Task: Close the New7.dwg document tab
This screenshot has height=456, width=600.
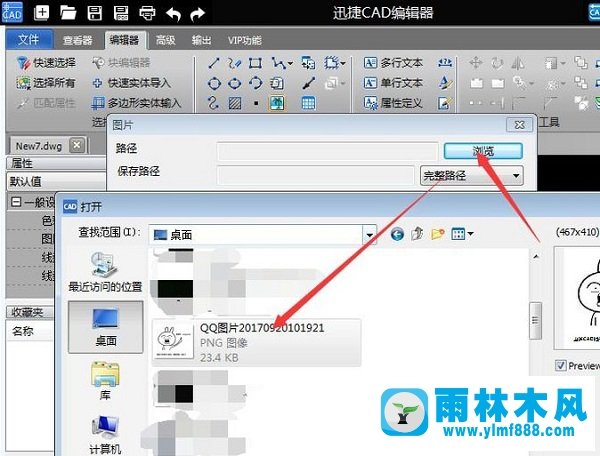Action: tap(77, 145)
